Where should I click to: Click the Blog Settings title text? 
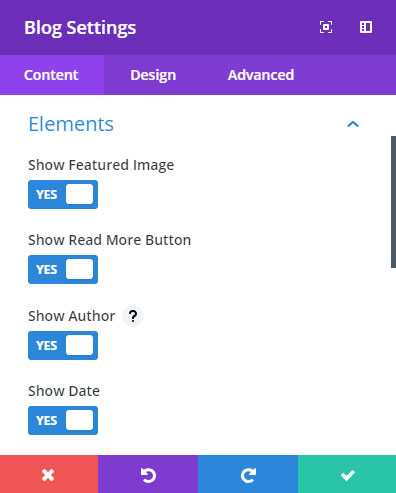tap(80, 28)
